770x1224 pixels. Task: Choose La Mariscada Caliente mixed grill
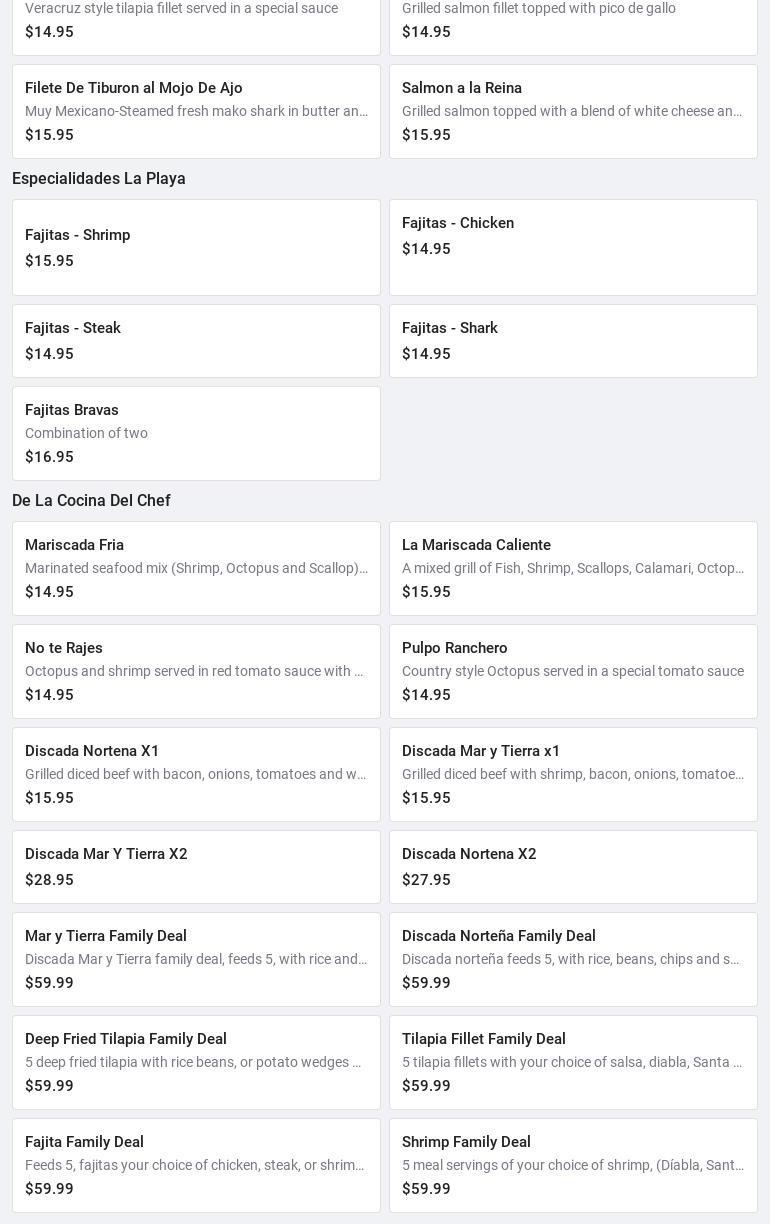tap(573, 568)
